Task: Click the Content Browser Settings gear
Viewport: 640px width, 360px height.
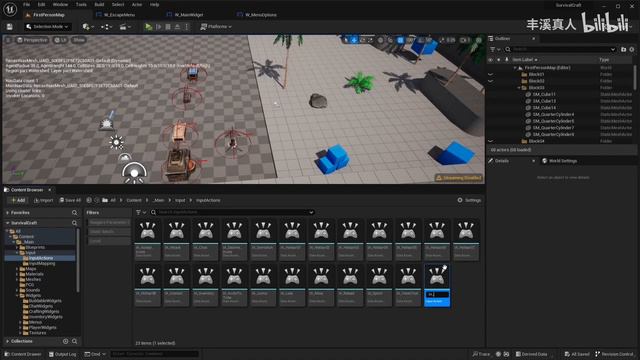Action: pyautogui.click(x=469, y=200)
